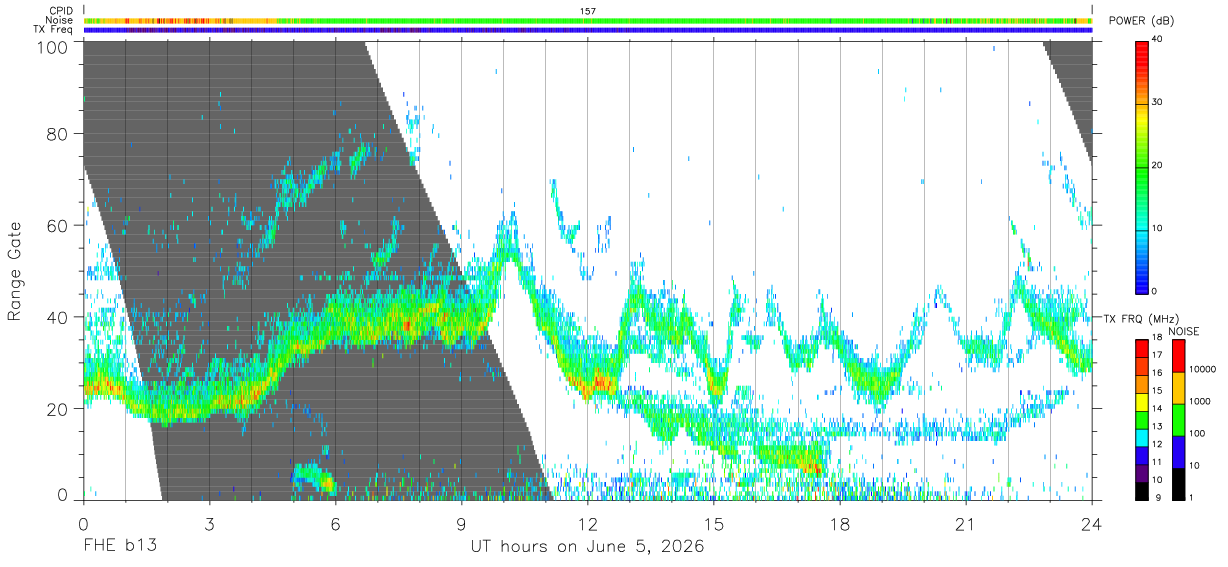Click the NOISE color scale bar

(1178, 419)
